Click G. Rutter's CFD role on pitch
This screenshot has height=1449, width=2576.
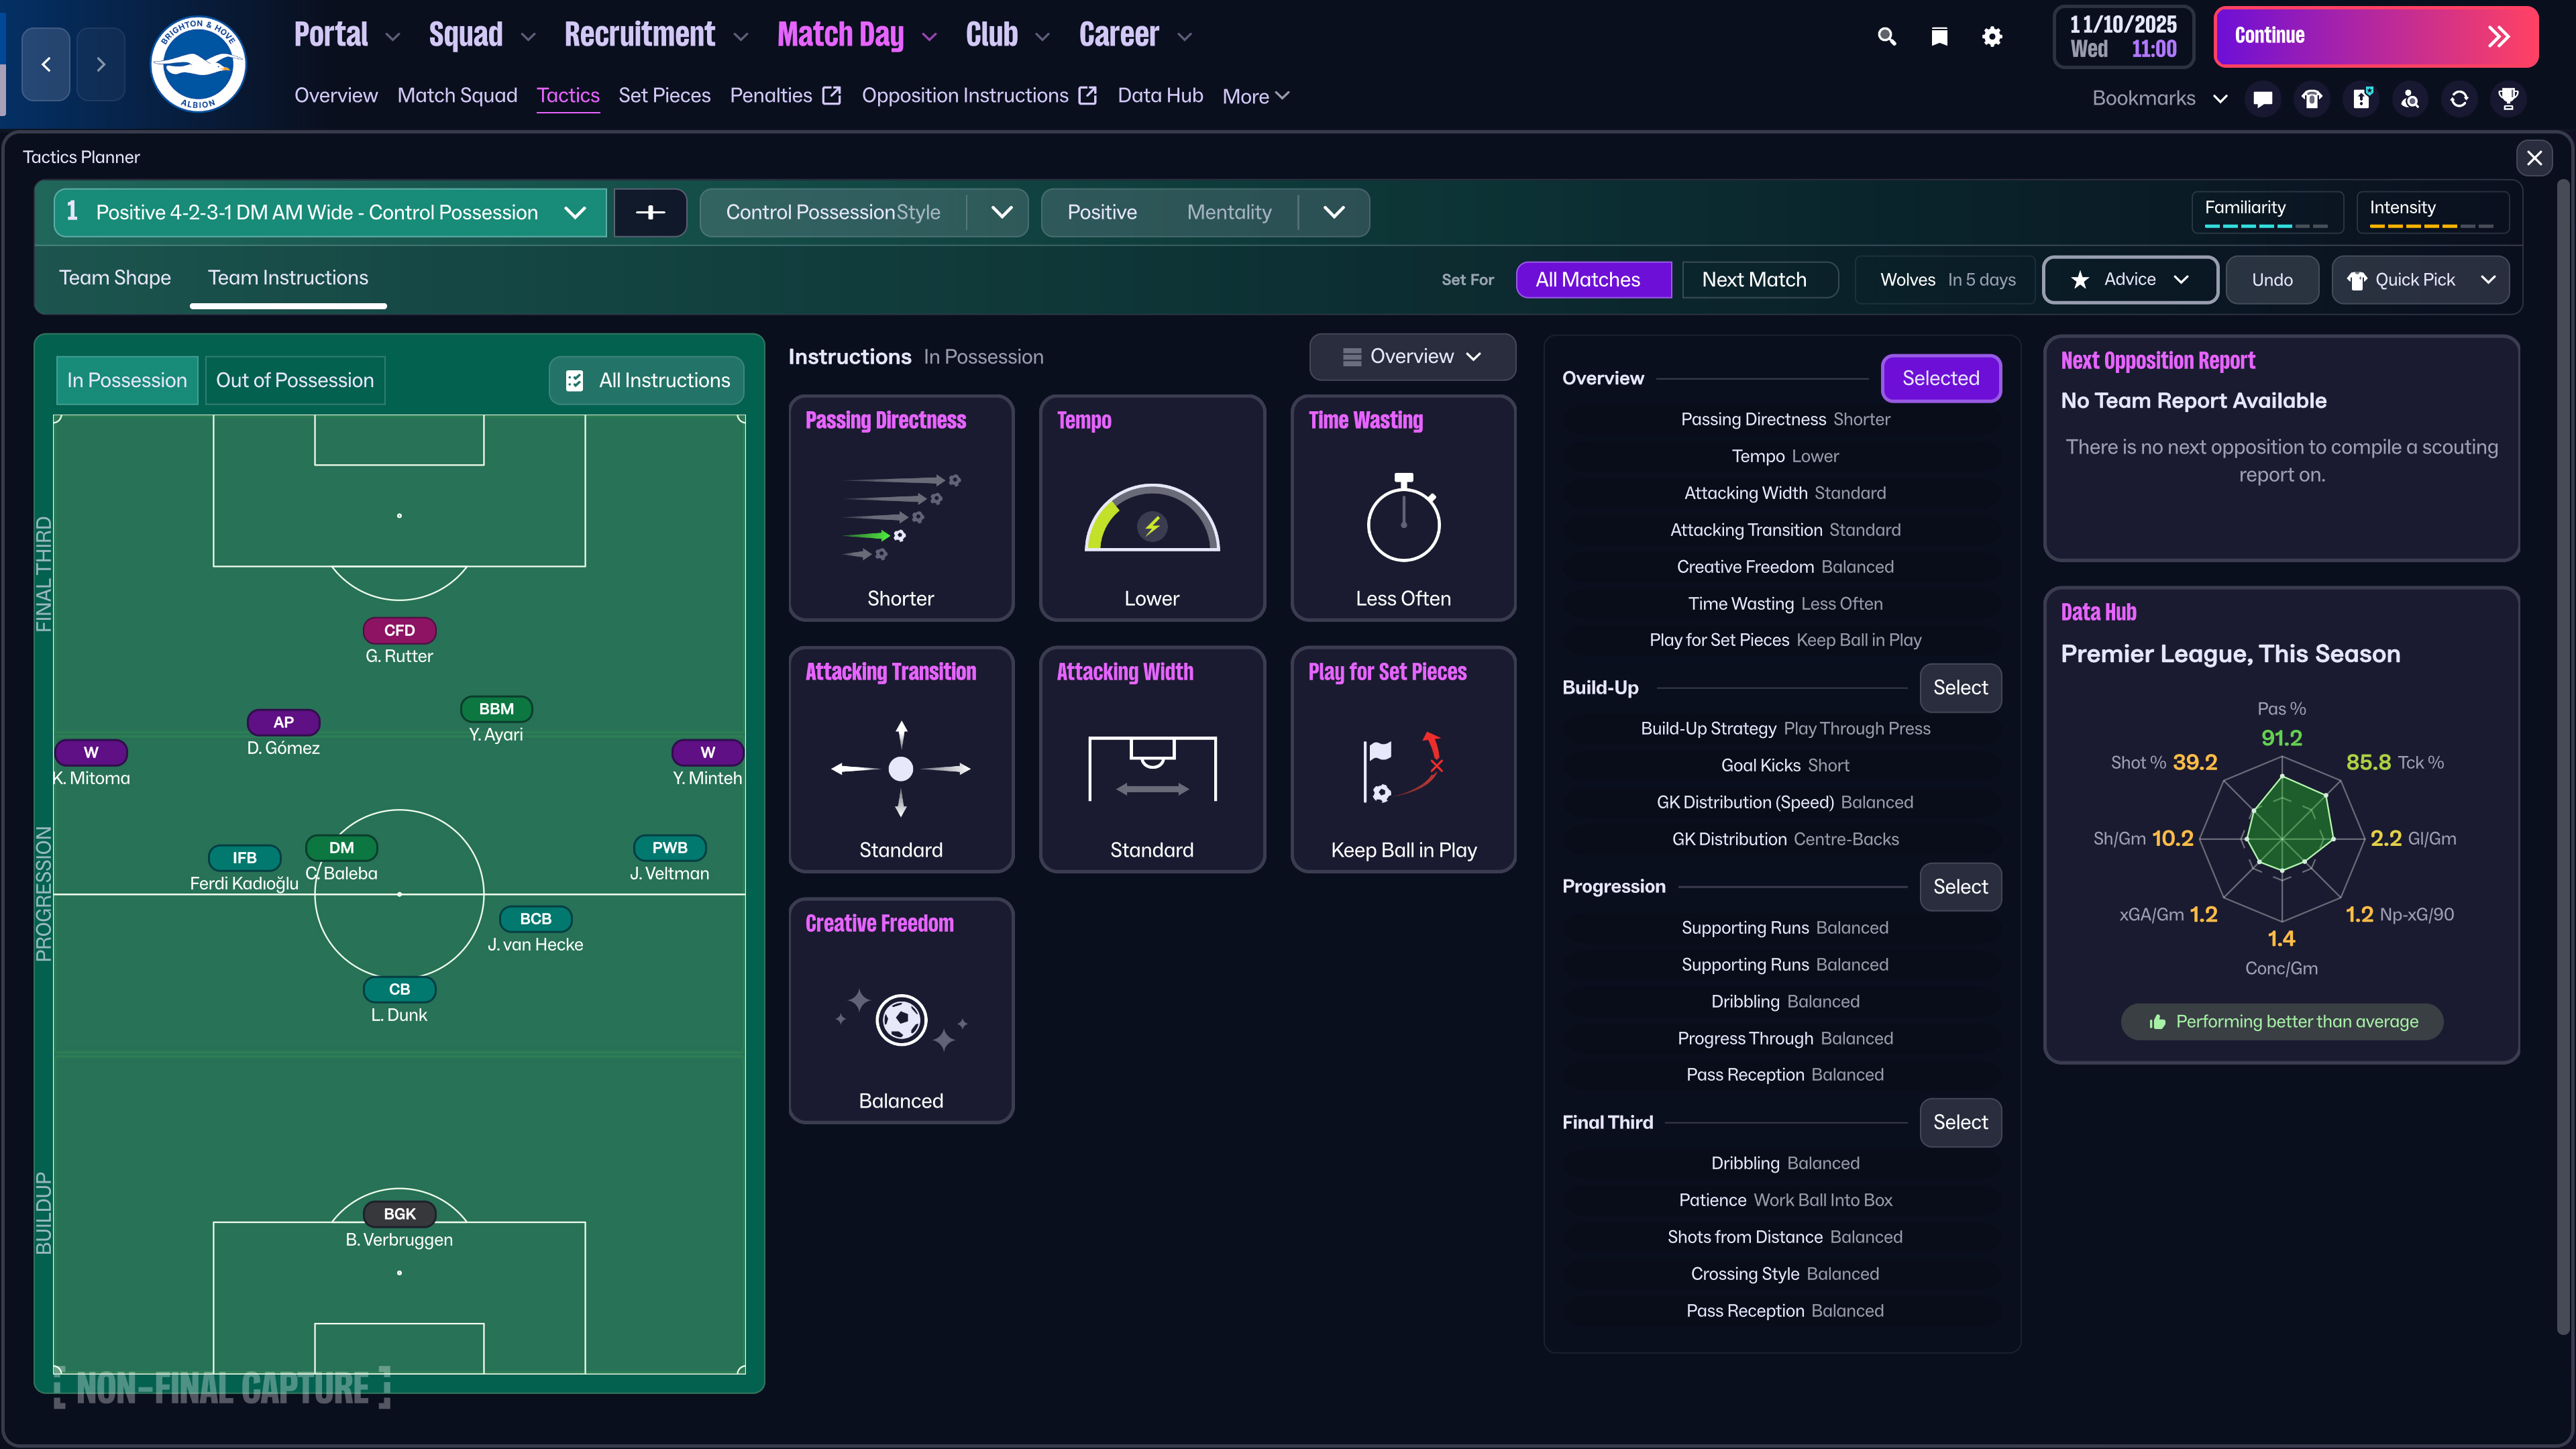point(399,631)
